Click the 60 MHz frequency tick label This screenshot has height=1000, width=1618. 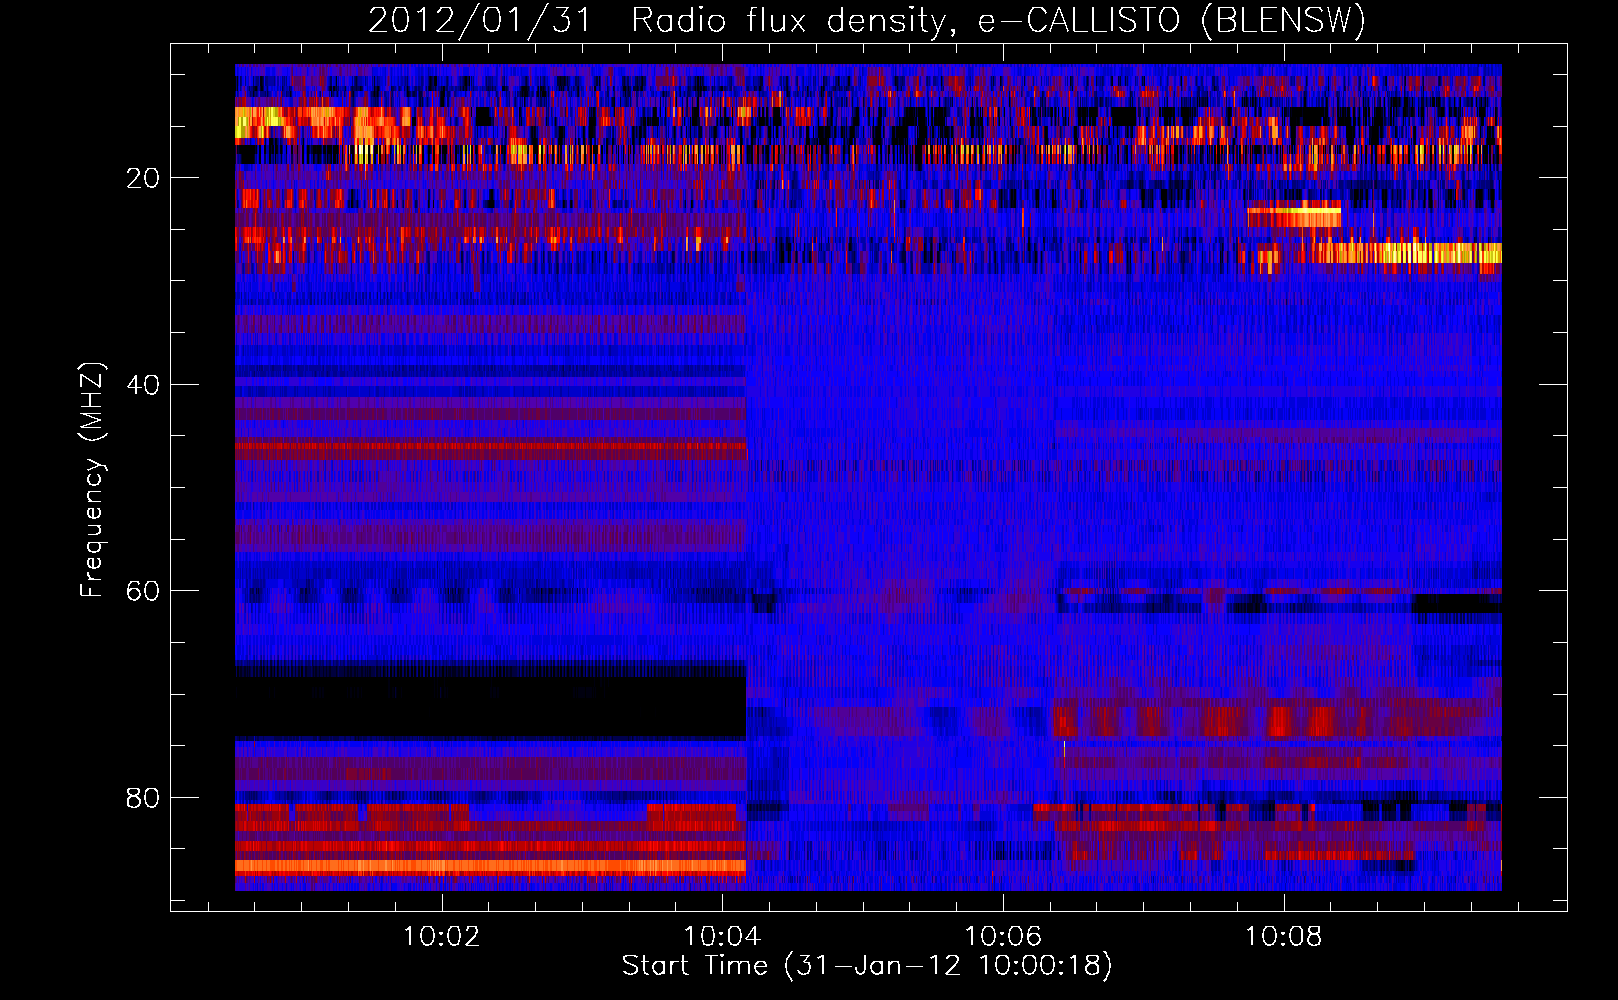(144, 591)
